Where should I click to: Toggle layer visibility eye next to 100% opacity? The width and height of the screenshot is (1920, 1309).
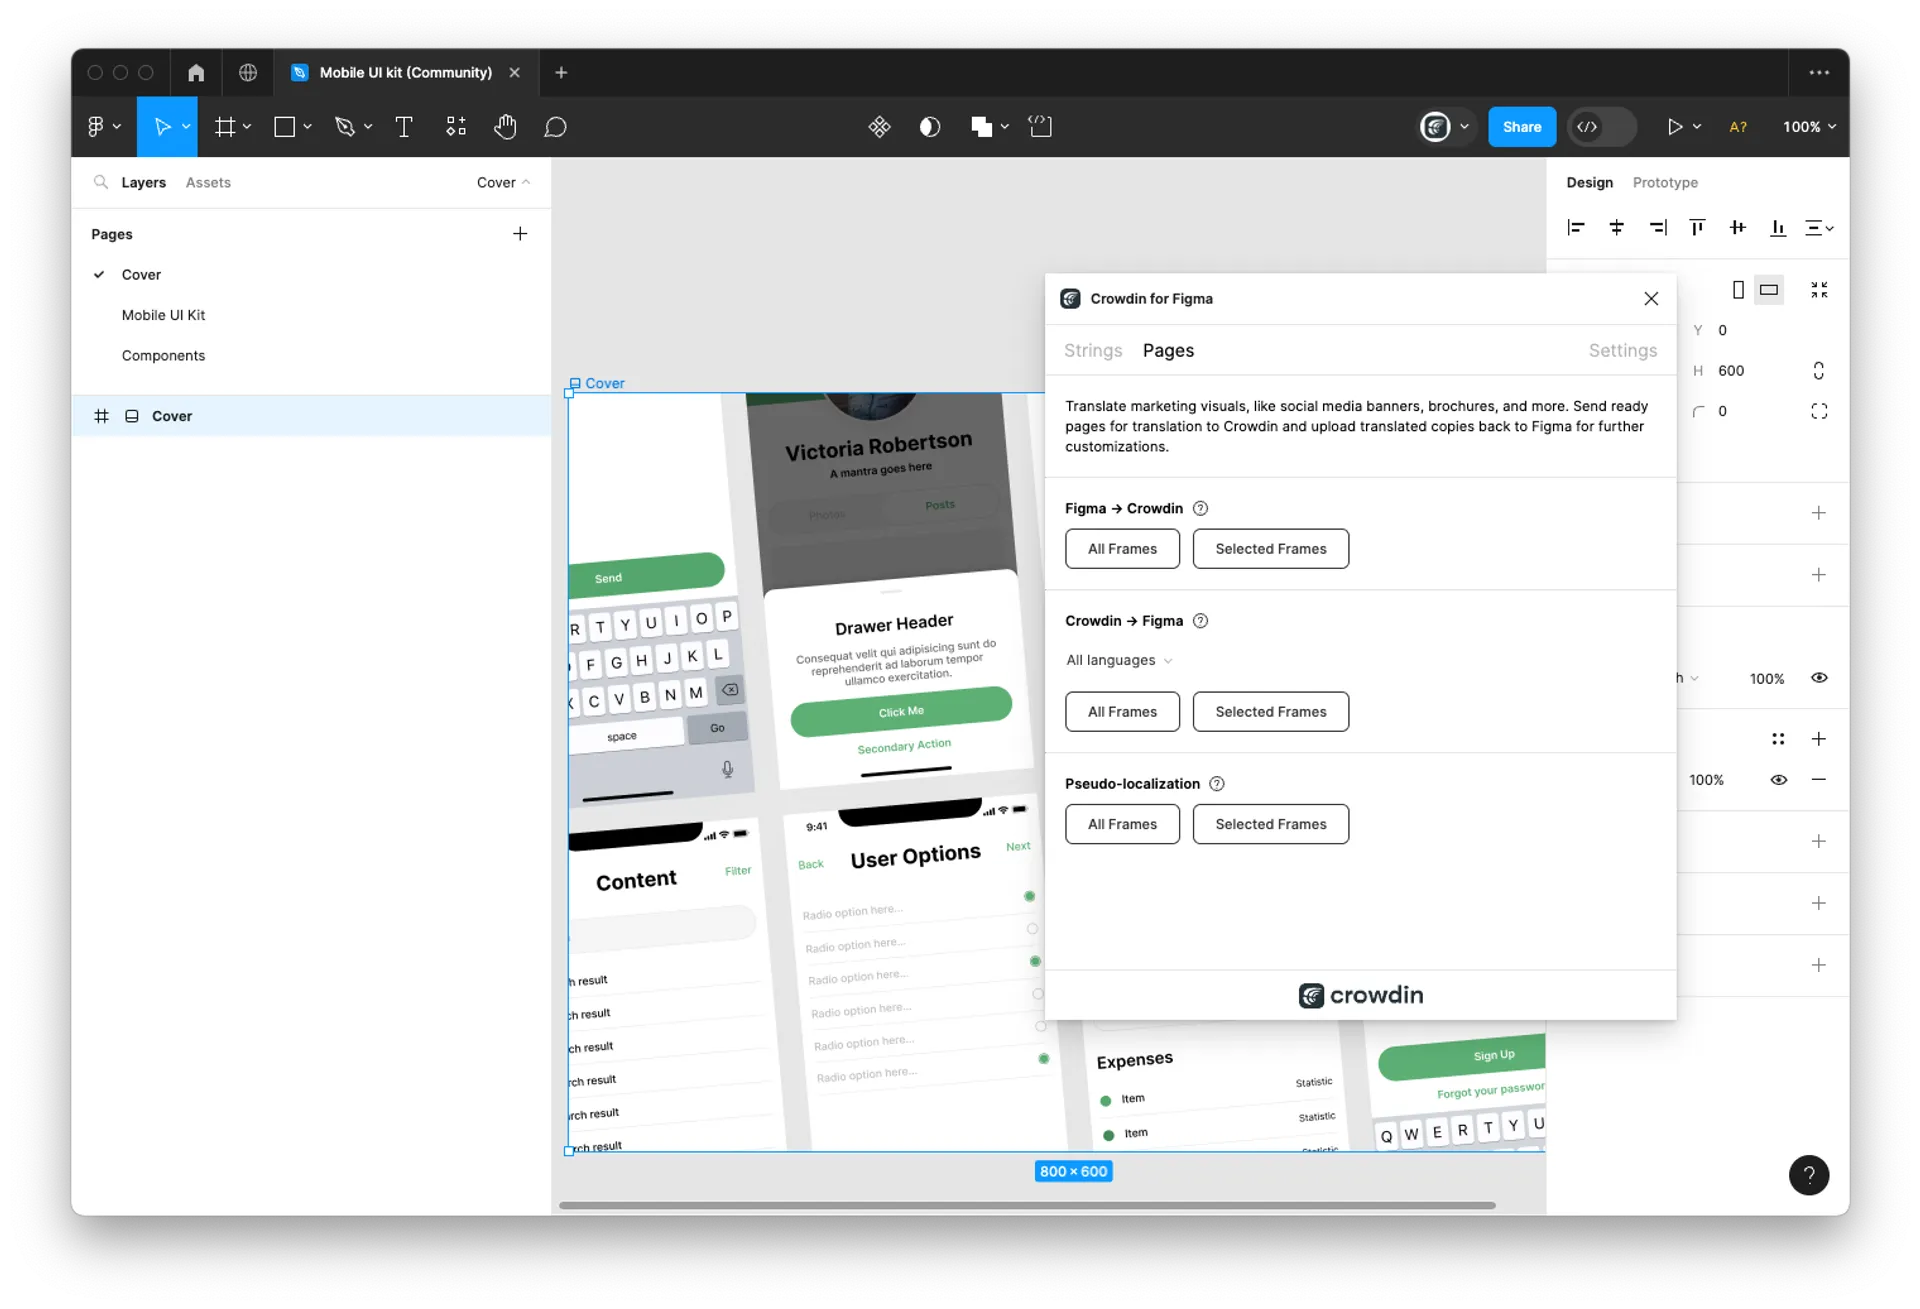[1819, 678]
